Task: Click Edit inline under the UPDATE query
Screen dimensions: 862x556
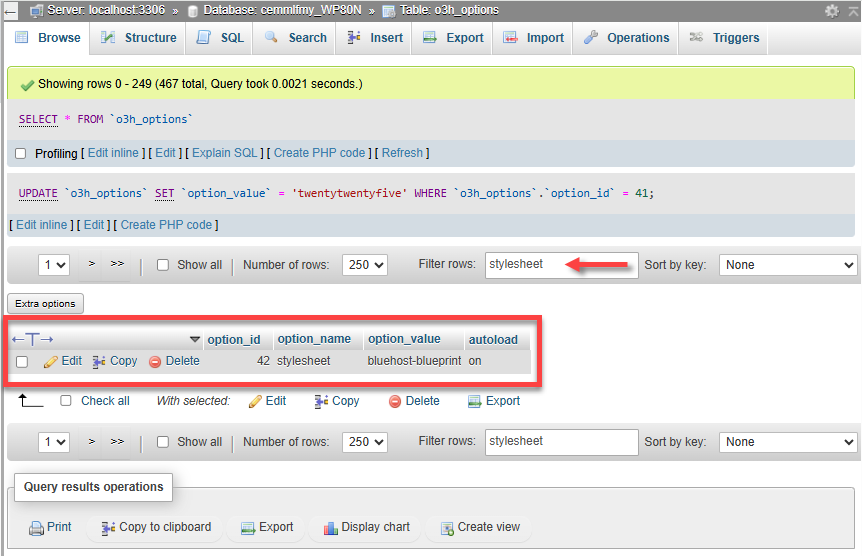Action: click(x=42, y=225)
